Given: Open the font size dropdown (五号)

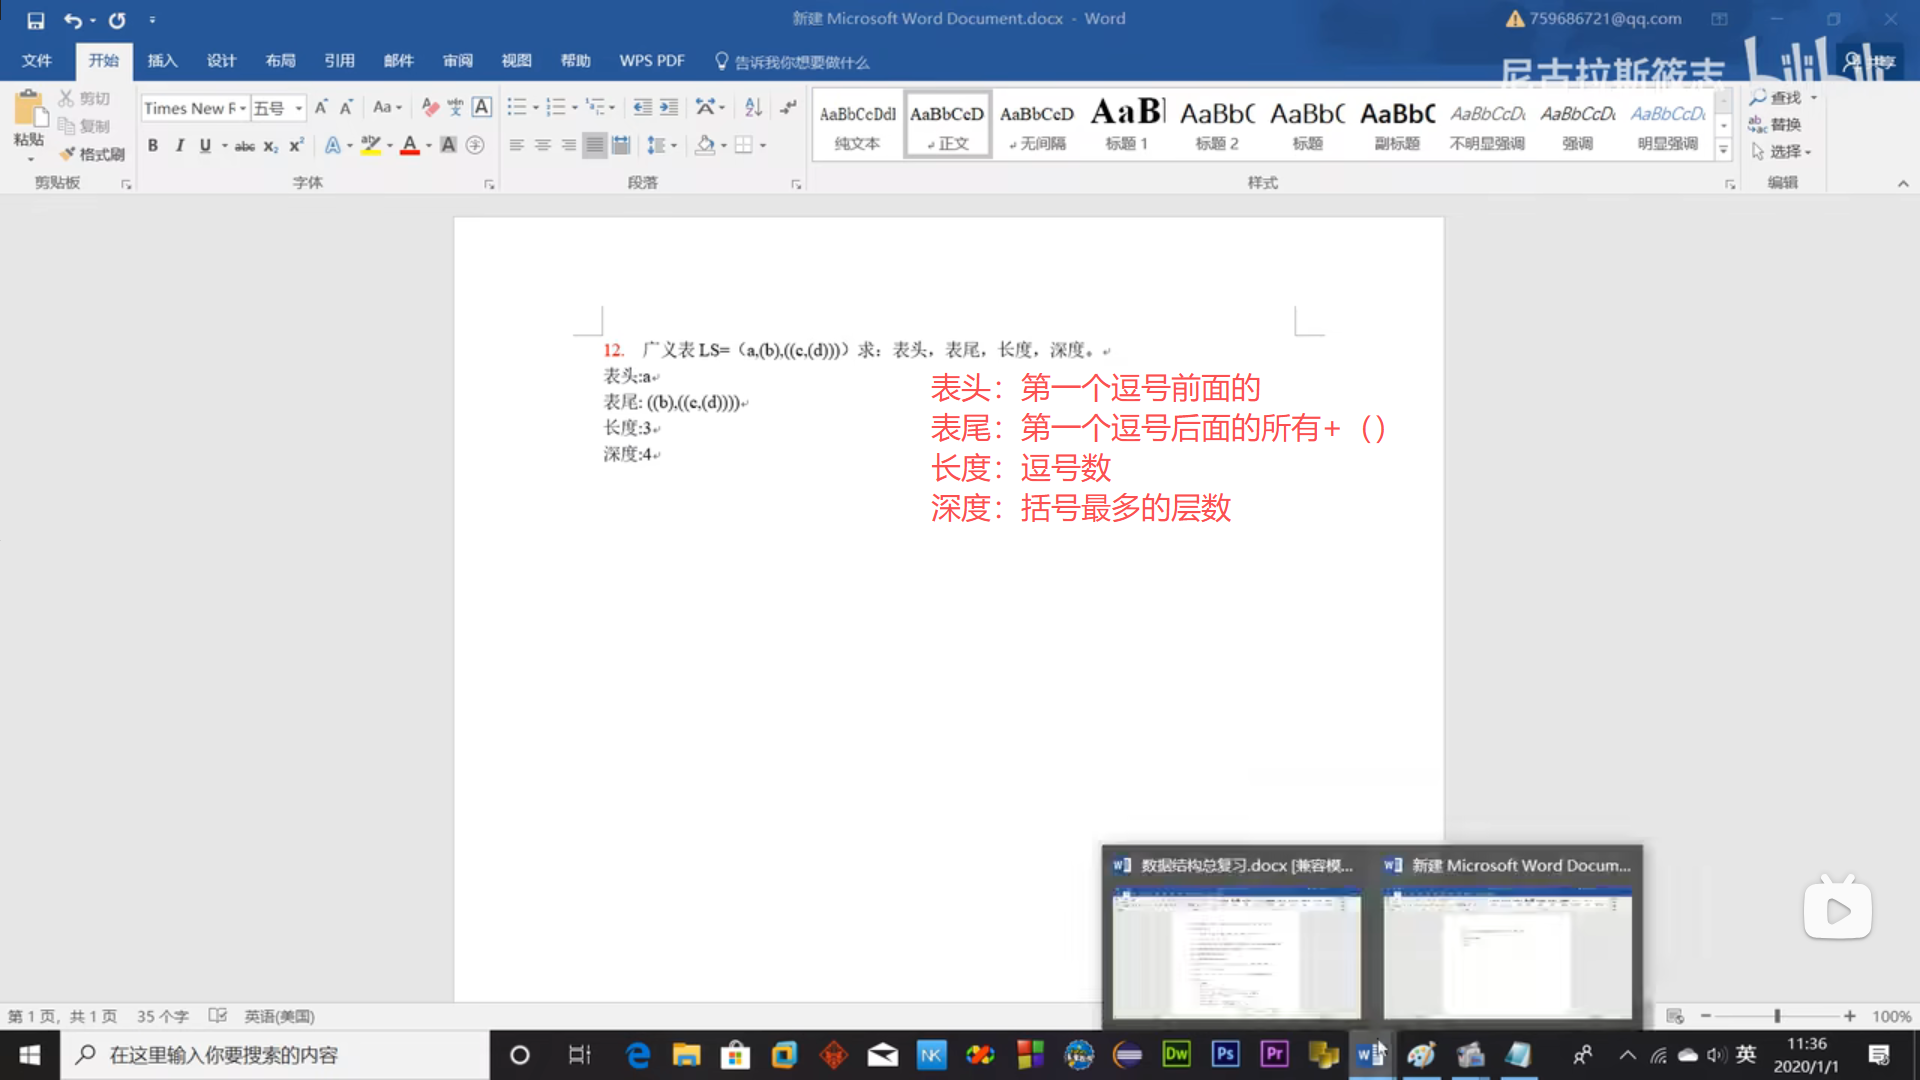Looking at the screenshot, I should coord(298,108).
